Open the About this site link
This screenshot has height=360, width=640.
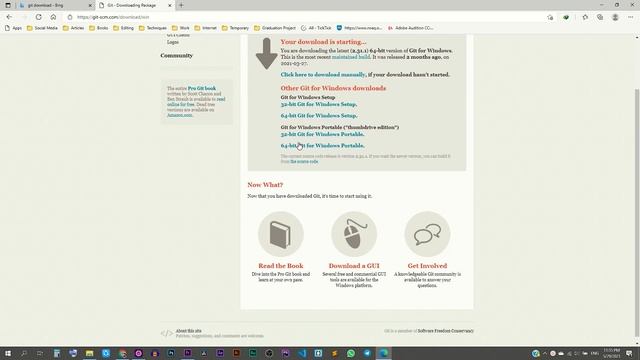click(x=189, y=331)
